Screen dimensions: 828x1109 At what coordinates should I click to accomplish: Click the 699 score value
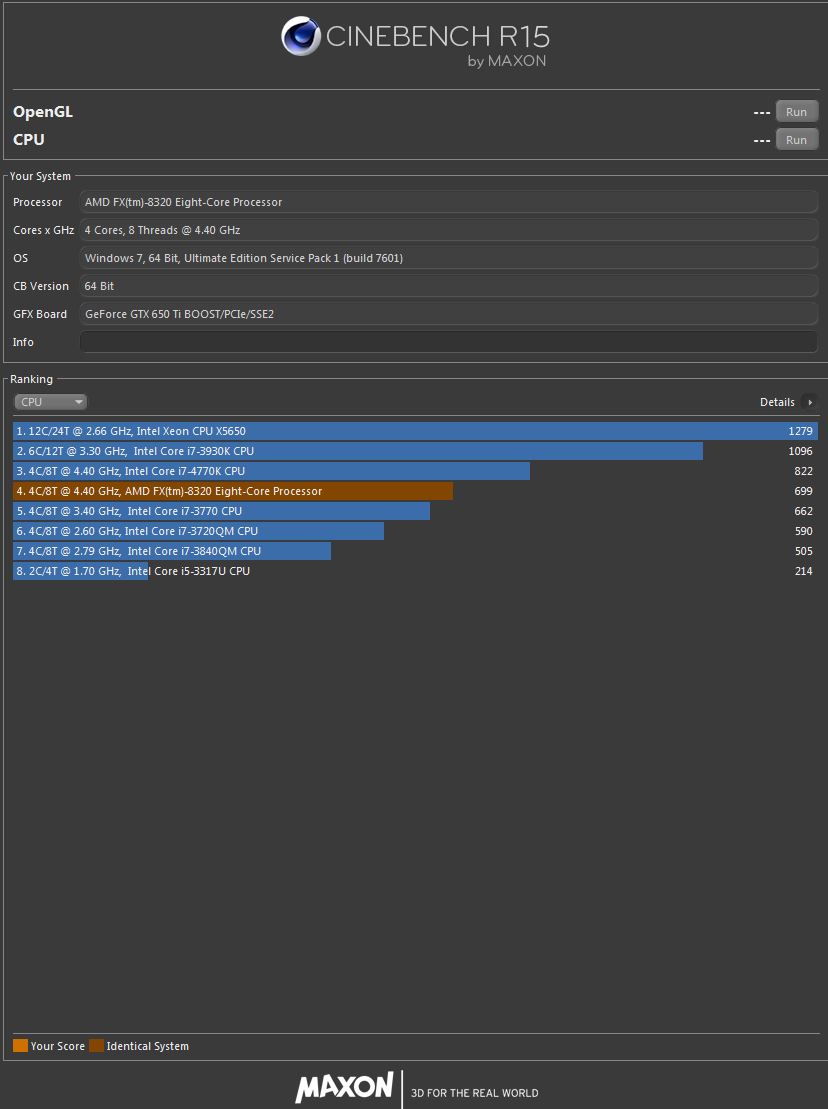tap(803, 491)
